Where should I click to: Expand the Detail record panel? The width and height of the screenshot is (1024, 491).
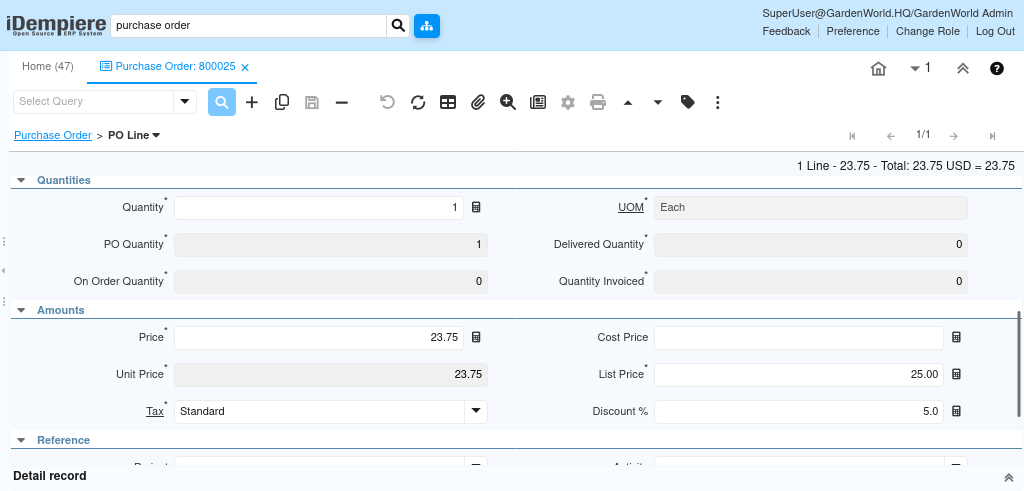coord(1007,478)
